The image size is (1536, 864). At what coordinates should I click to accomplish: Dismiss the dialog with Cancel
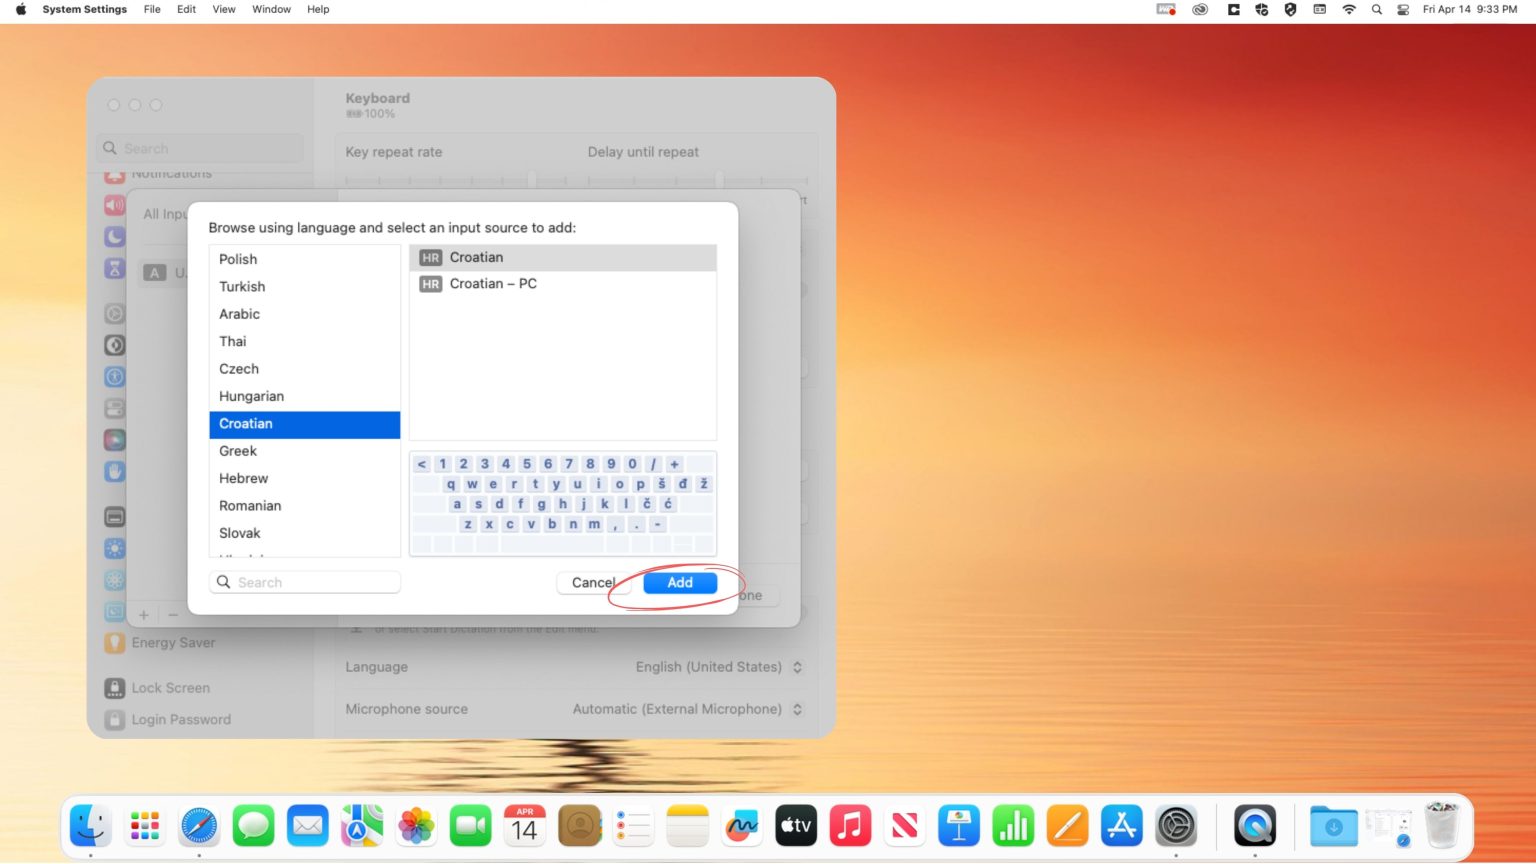tap(592, 582)
